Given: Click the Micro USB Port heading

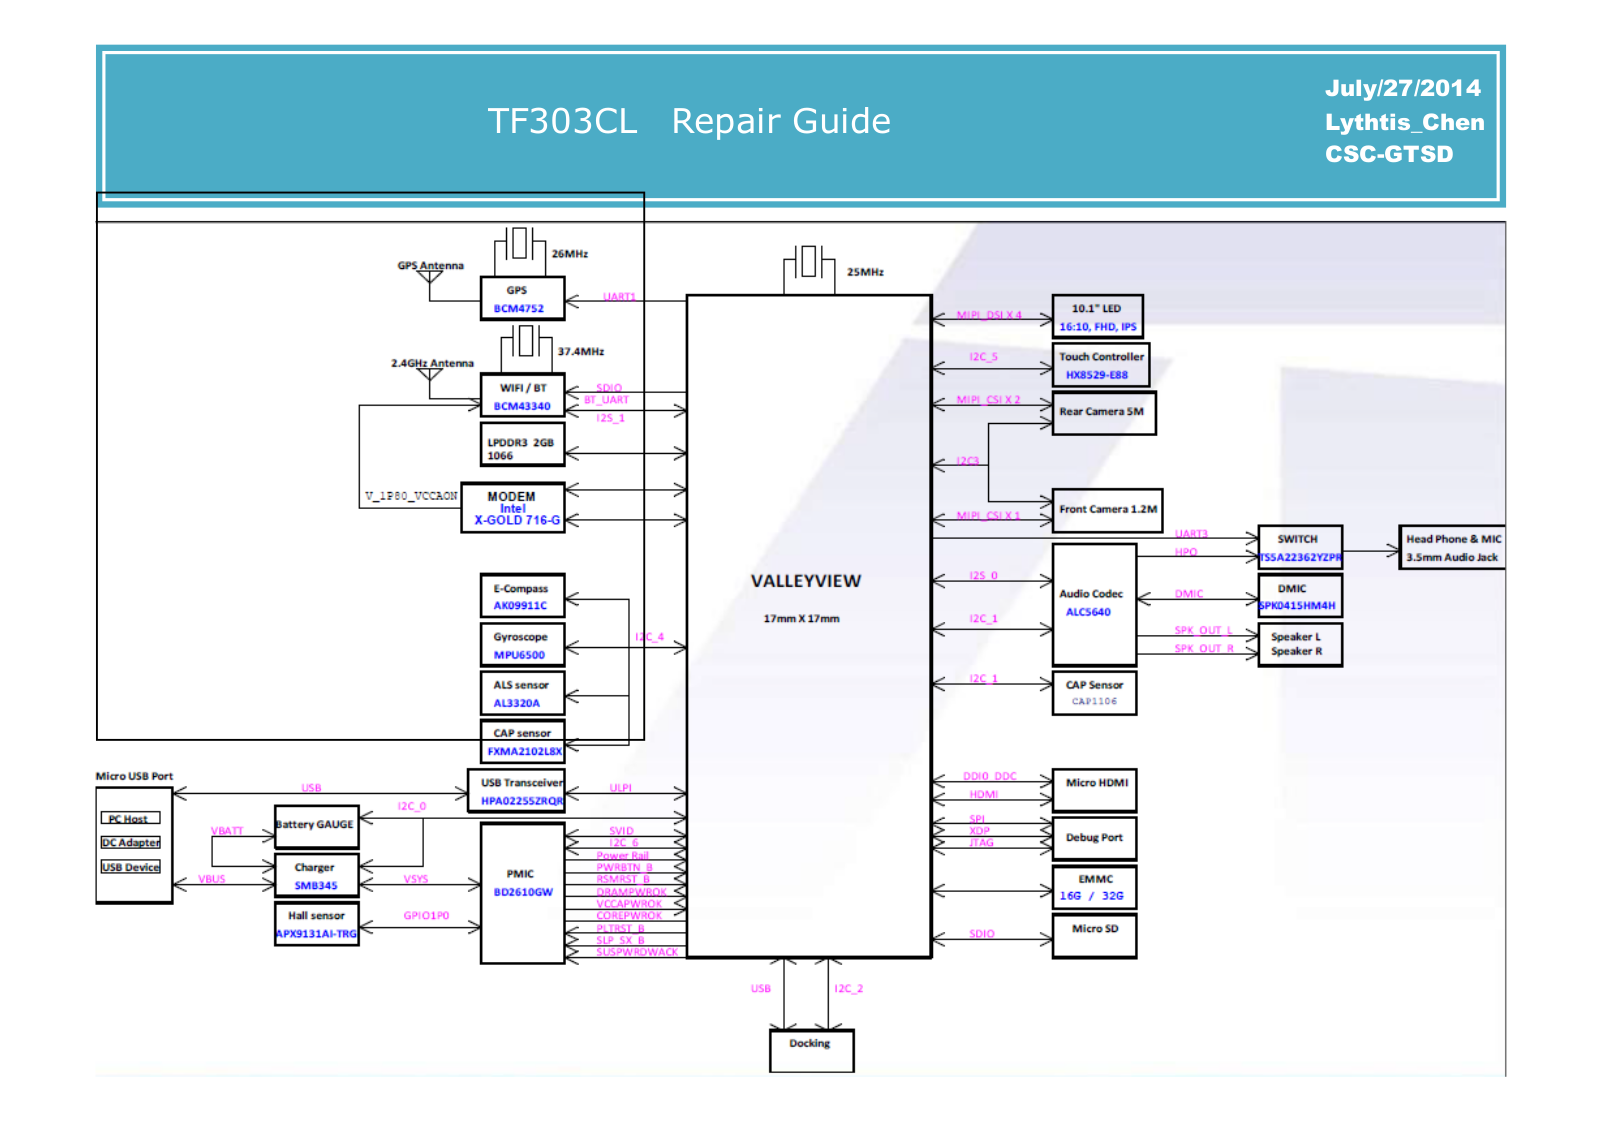Looking at the screenshot, I should click(134, 776).
